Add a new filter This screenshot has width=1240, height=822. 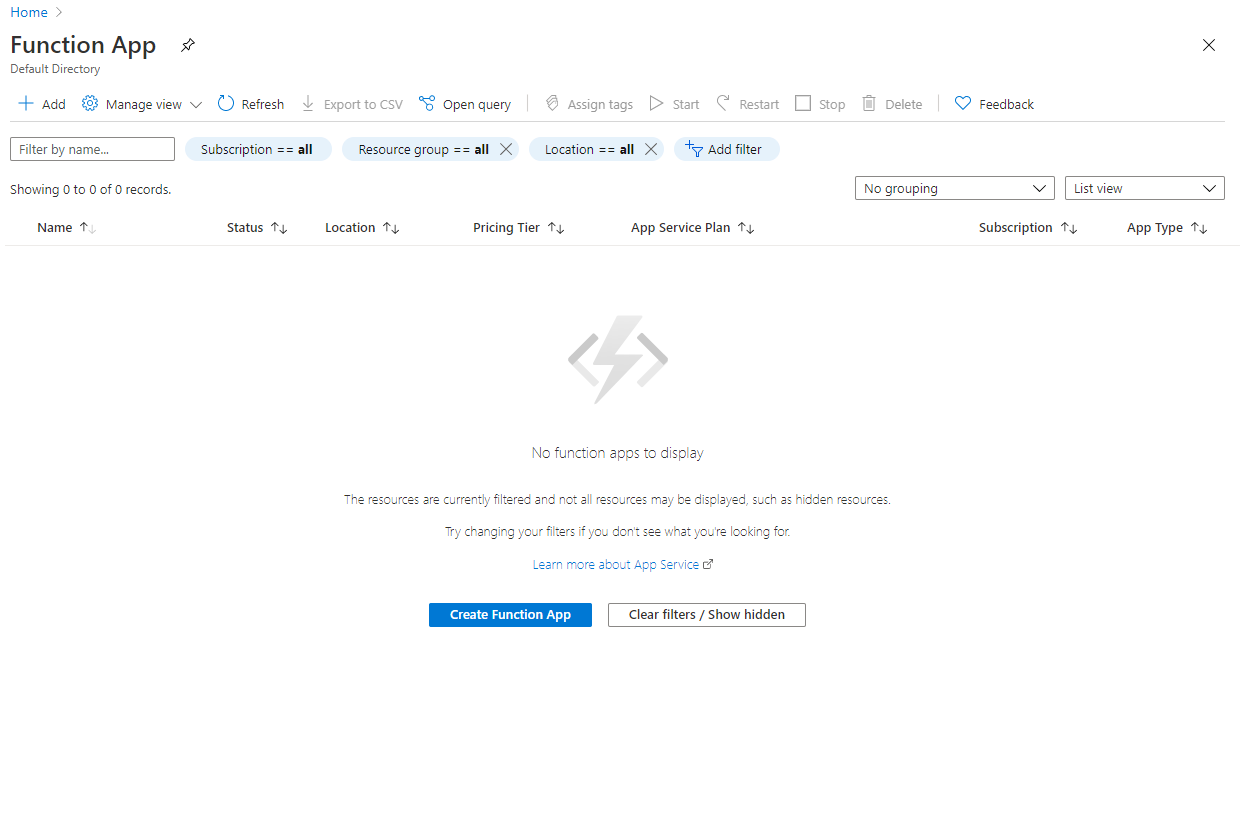727,149
